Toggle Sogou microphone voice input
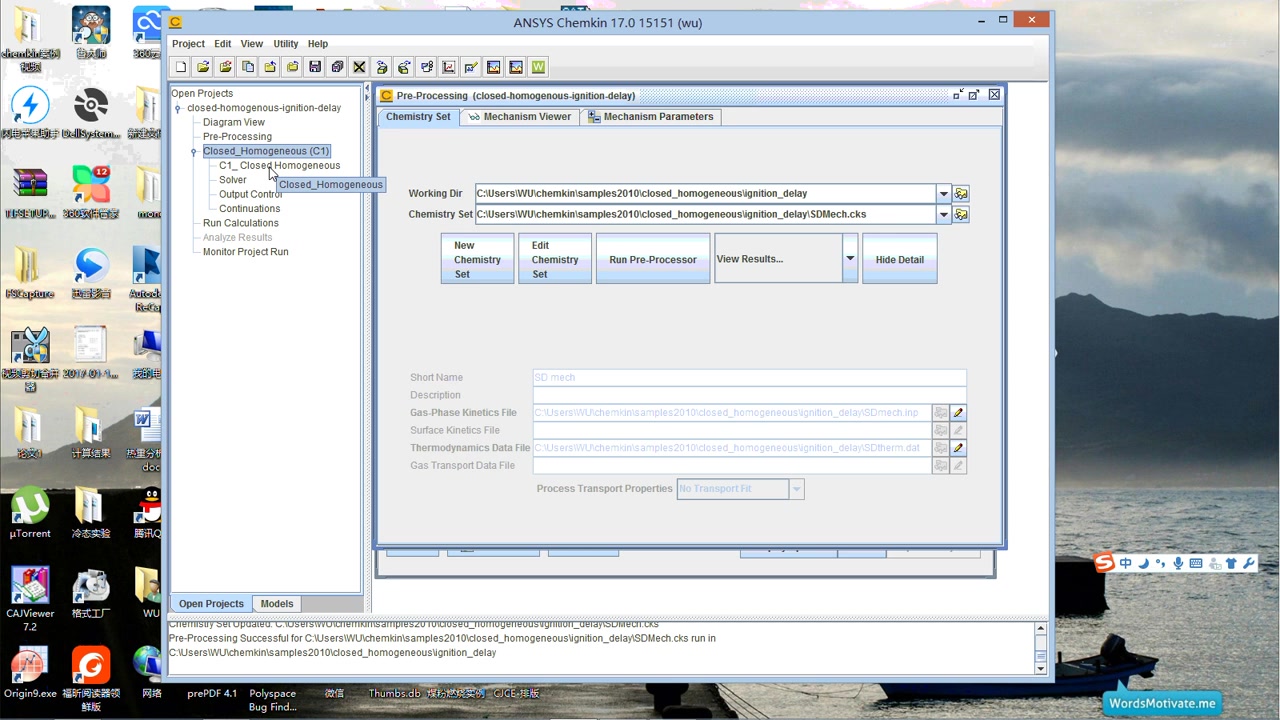The image size is (1280, 720). point(1179,563)
